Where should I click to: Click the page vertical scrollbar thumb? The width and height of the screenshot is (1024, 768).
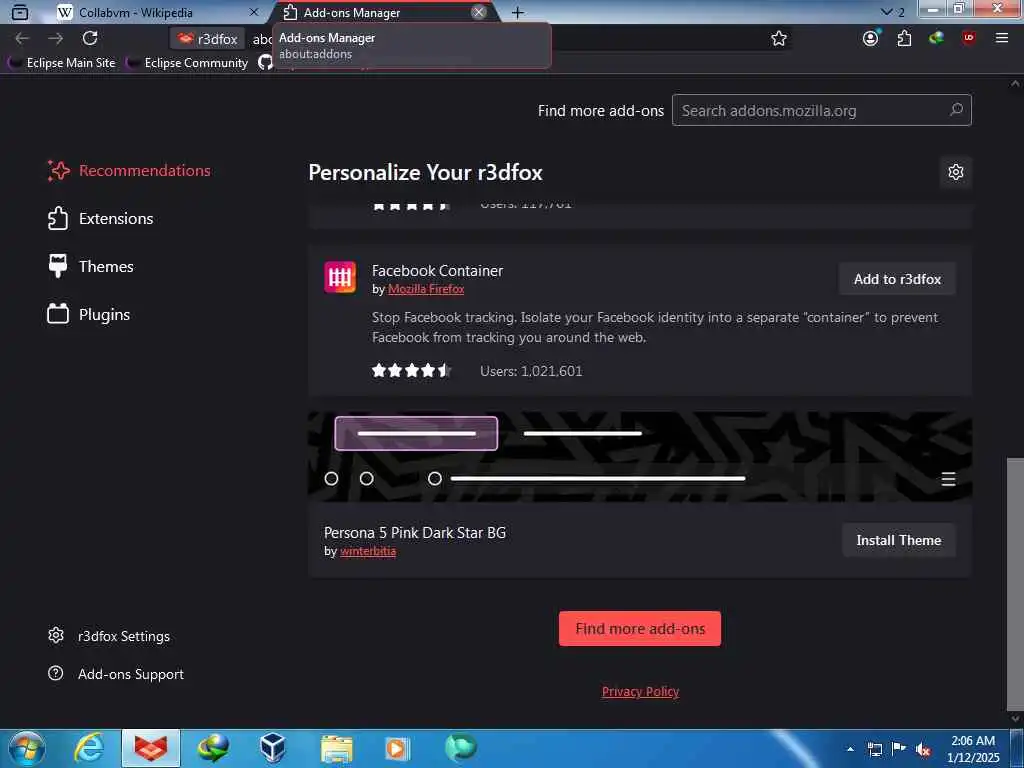pos(1015,584)
